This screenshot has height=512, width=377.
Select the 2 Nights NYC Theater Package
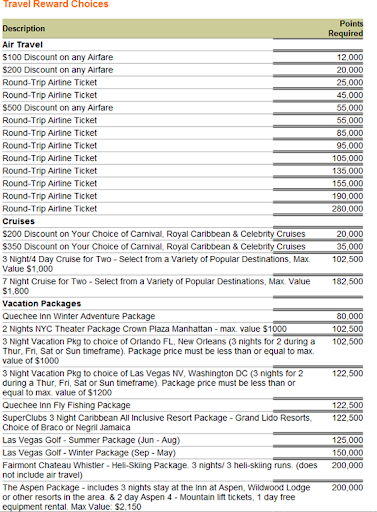pyautogui.click(x=144, y=329)
